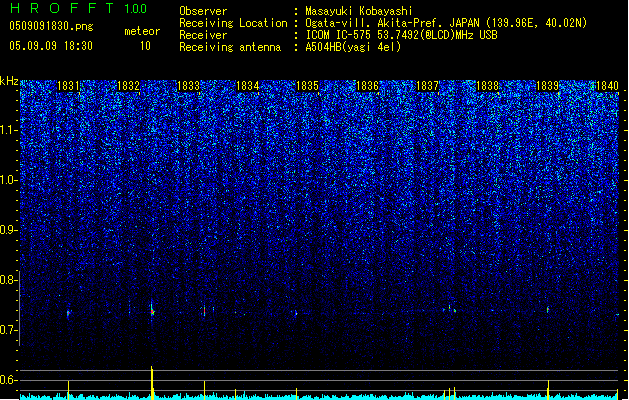This screenshot has height=400, width=629.
Task: Click the 'Receiving antenna' label
Action: tap(230, 47)
